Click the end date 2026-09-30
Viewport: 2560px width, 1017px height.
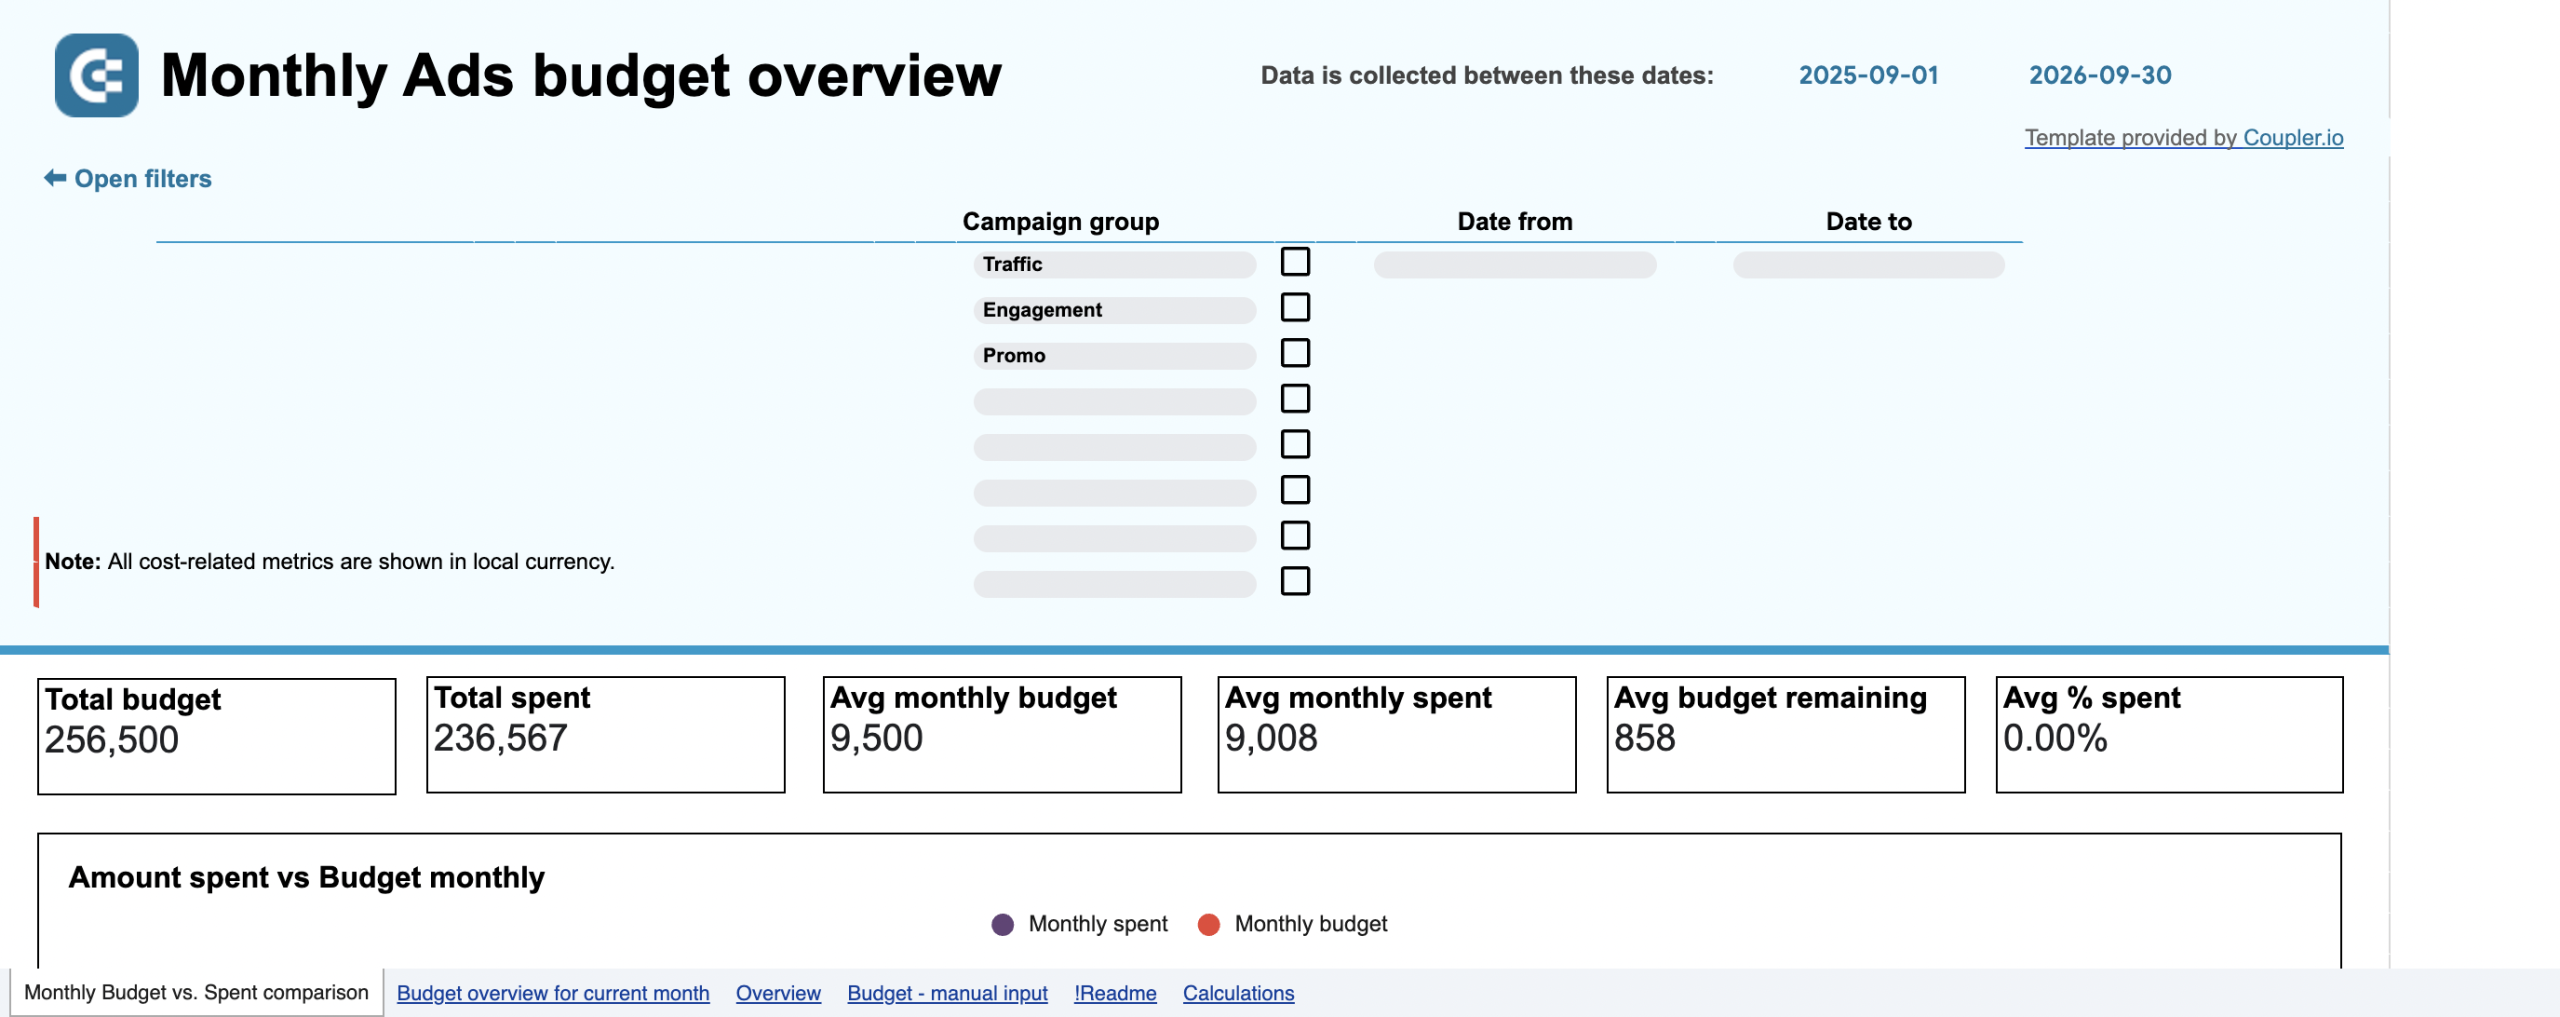tap(2100, 75)
